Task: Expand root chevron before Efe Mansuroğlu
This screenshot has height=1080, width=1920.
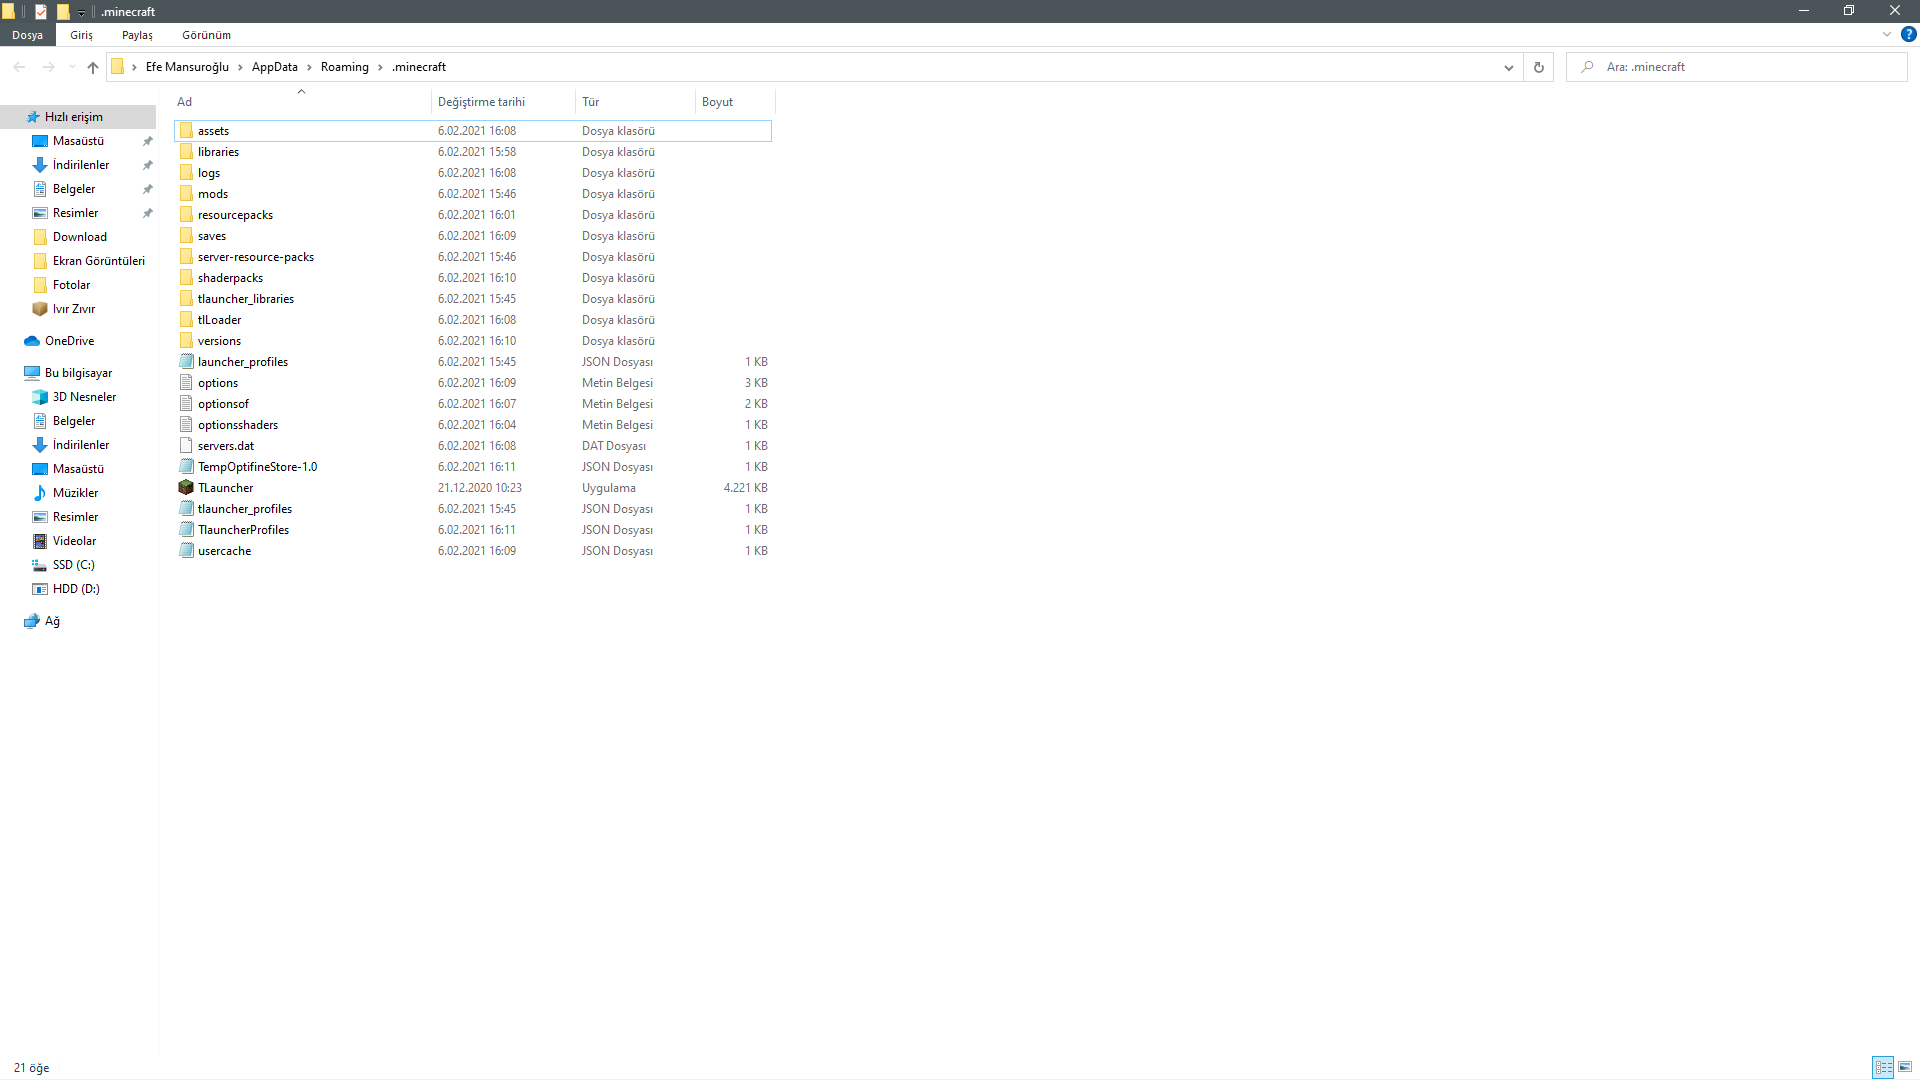Action: pos(134,67)
